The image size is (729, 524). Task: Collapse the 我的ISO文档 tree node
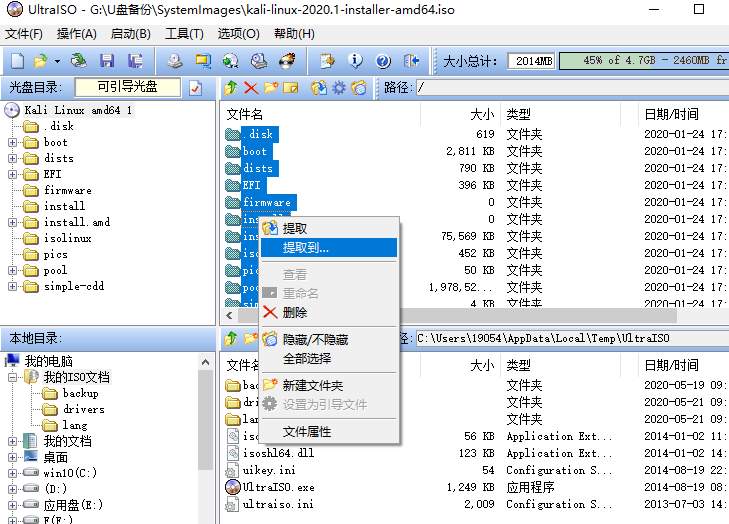tap(13, 377)
